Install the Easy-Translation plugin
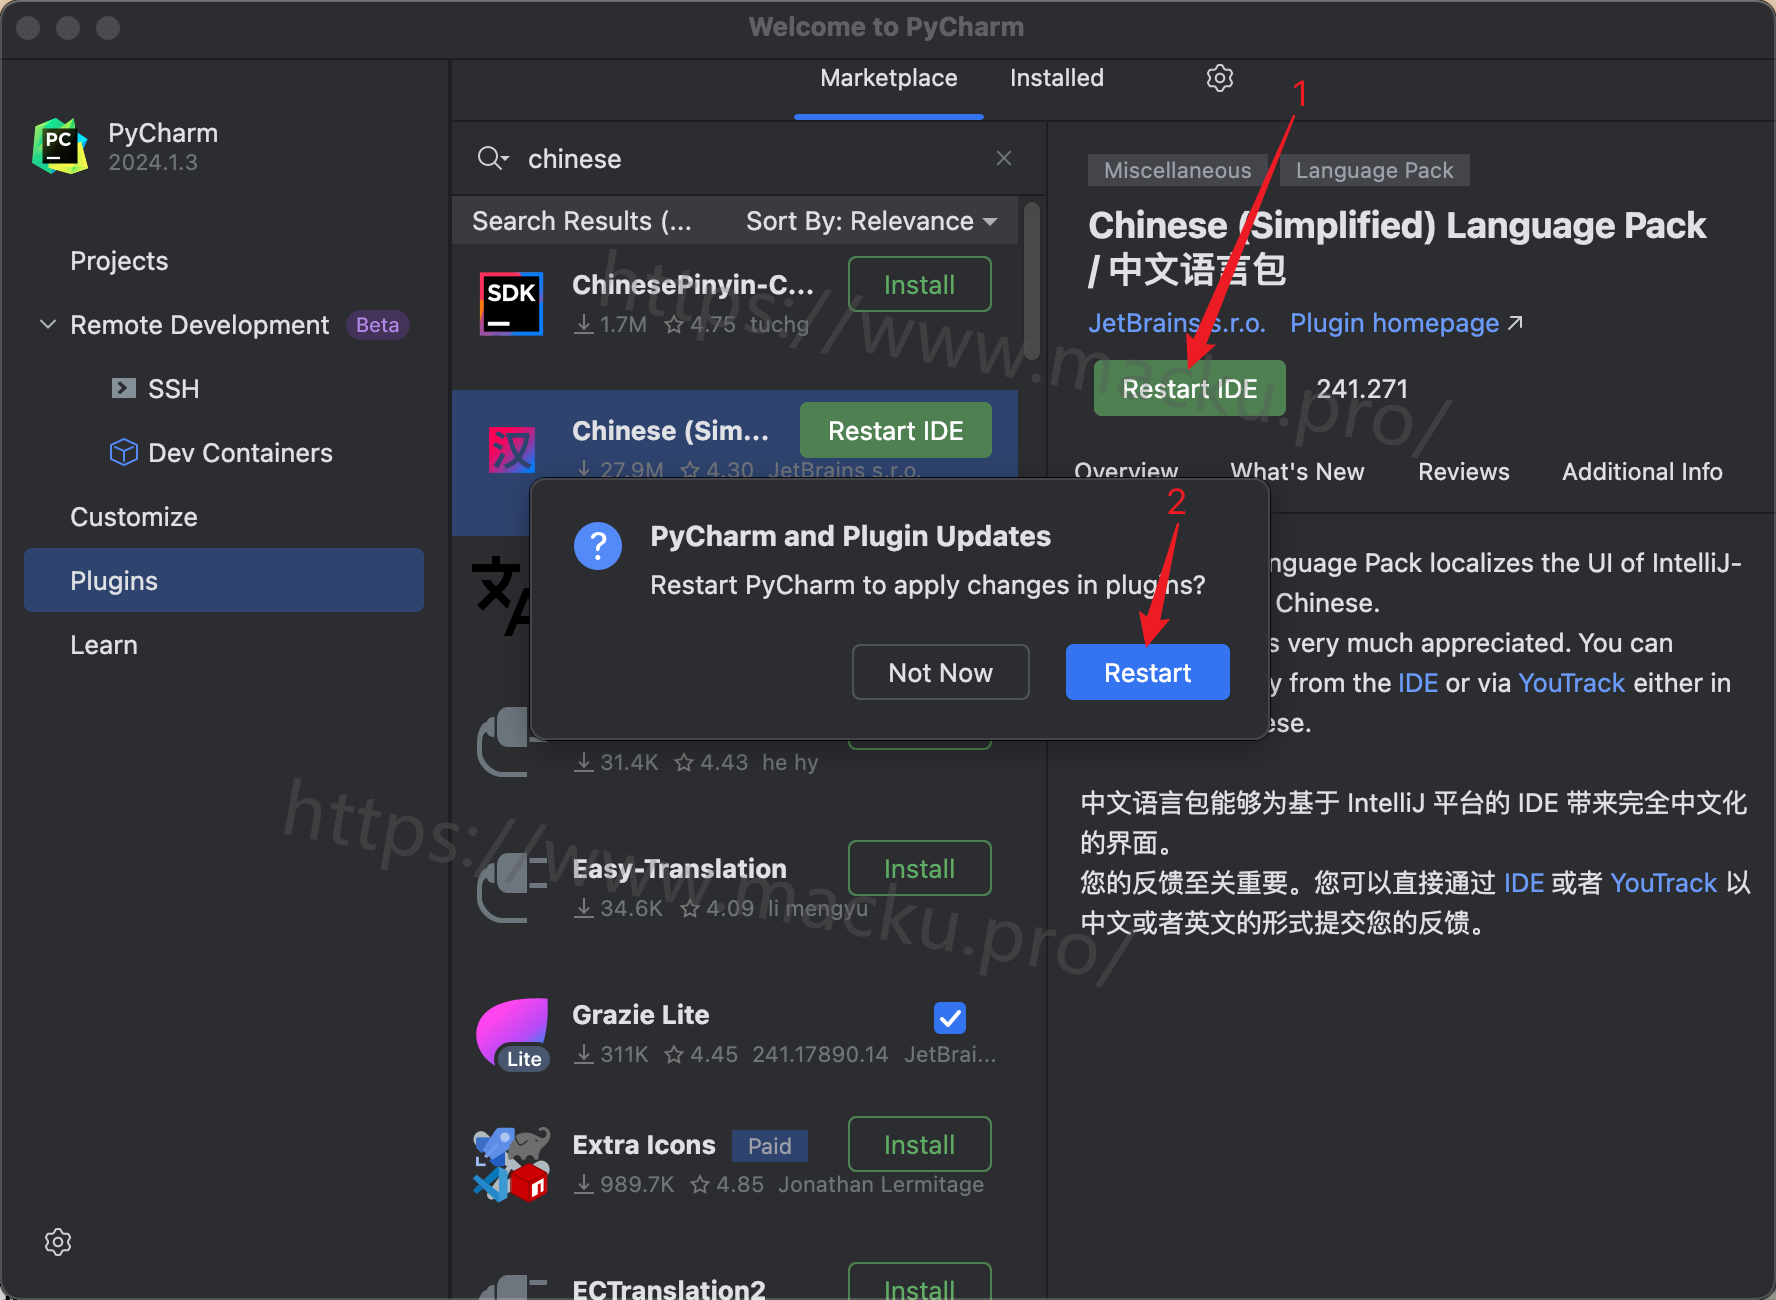 [919, 868]
